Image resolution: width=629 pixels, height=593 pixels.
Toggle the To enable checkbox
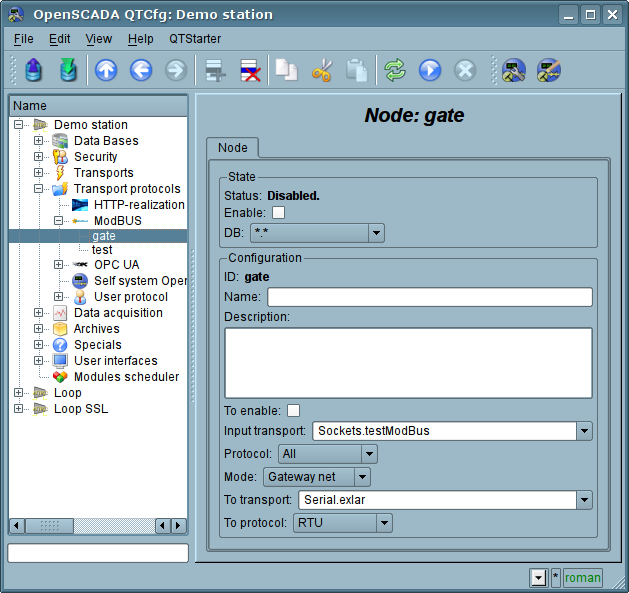pos(294,410)
